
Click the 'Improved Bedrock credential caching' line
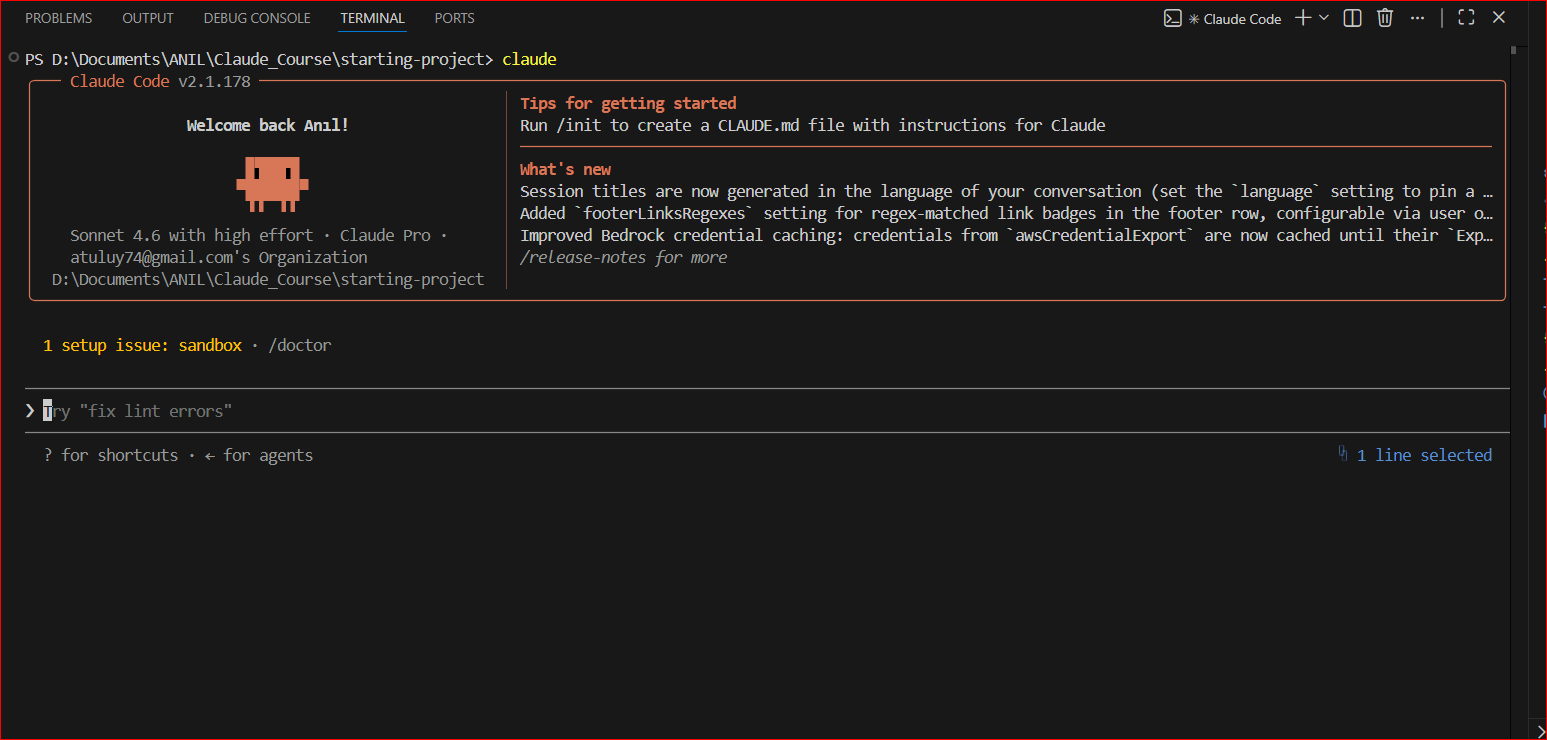[1006, 235]
